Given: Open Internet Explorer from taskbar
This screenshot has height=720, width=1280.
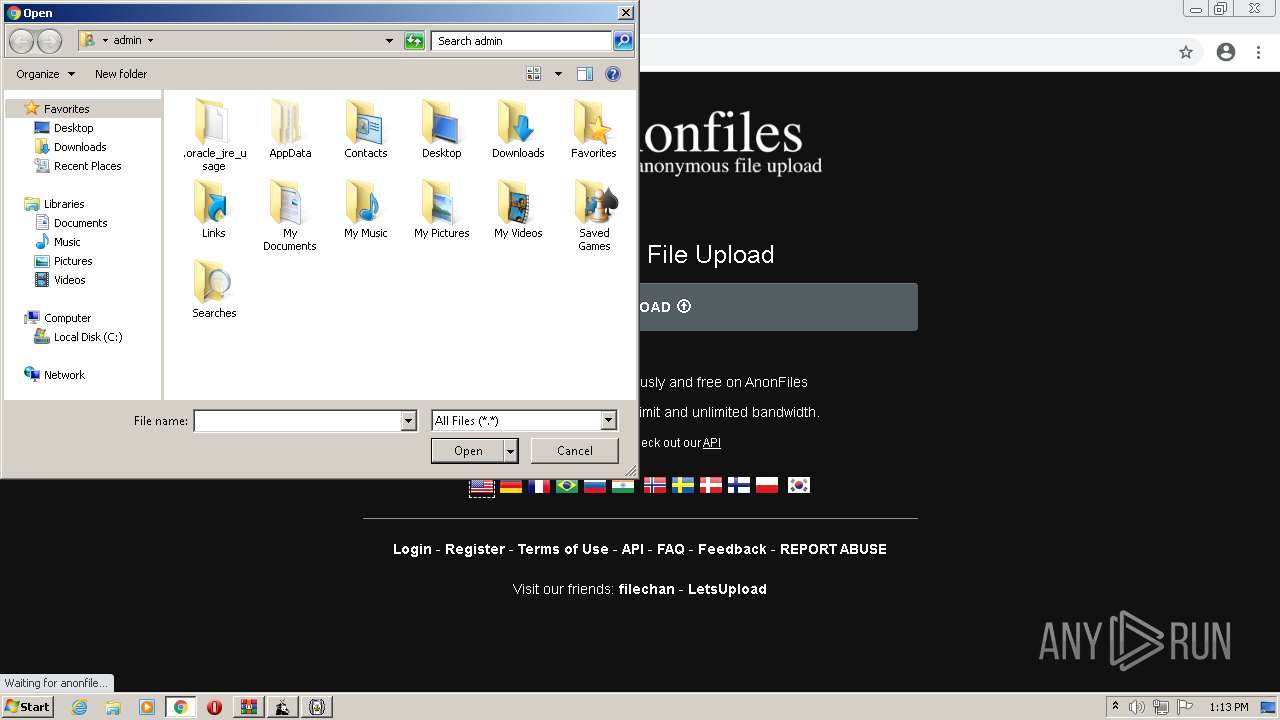Looking at the screenshot, I should pyautogui.click(x=80, y=707).
